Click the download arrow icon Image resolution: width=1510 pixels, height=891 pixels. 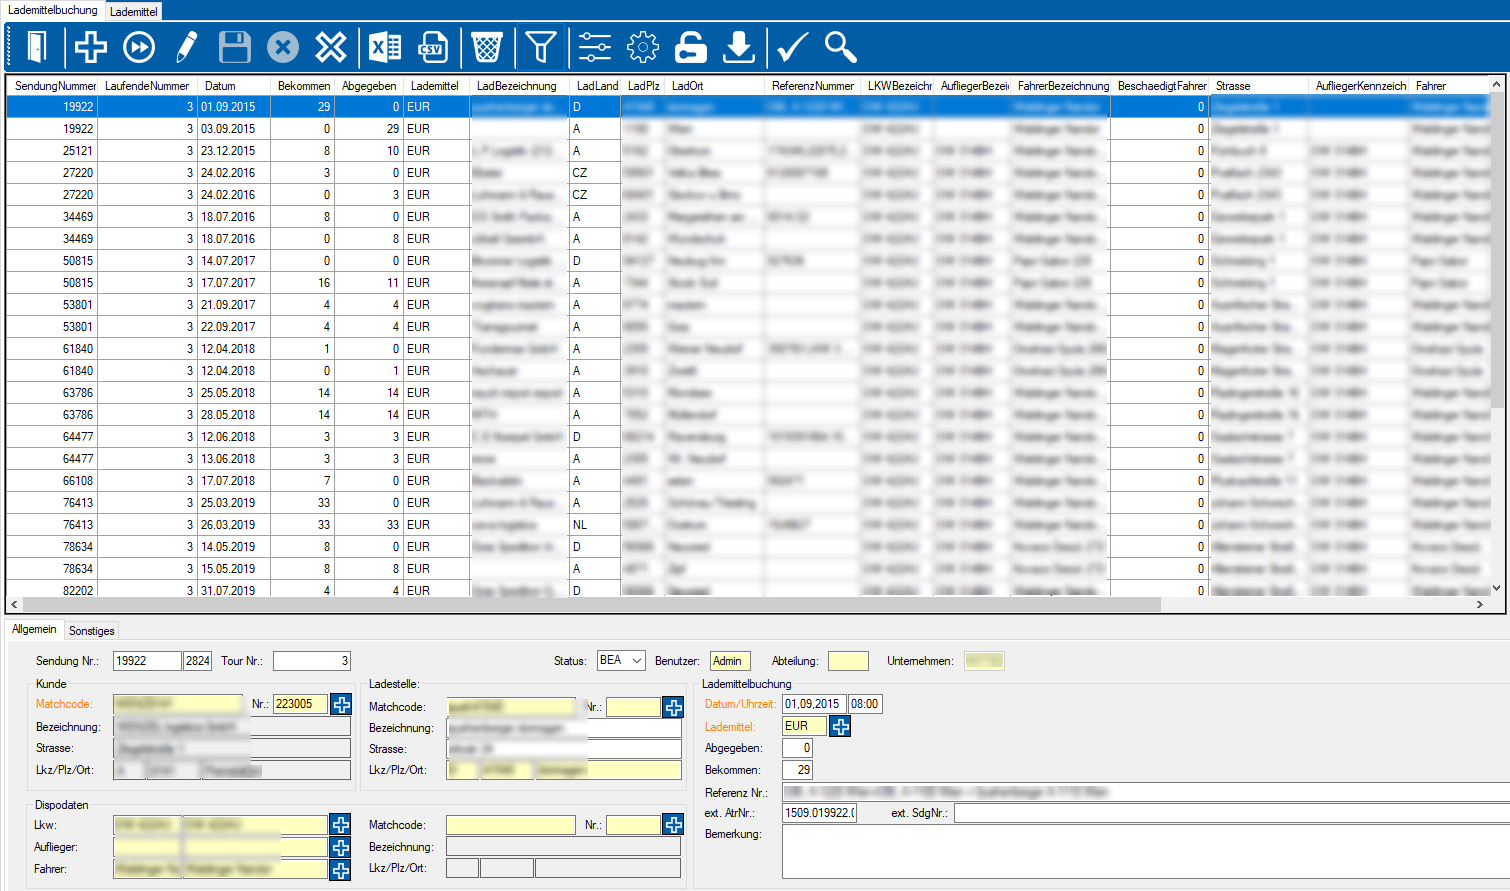click(739, 47)
